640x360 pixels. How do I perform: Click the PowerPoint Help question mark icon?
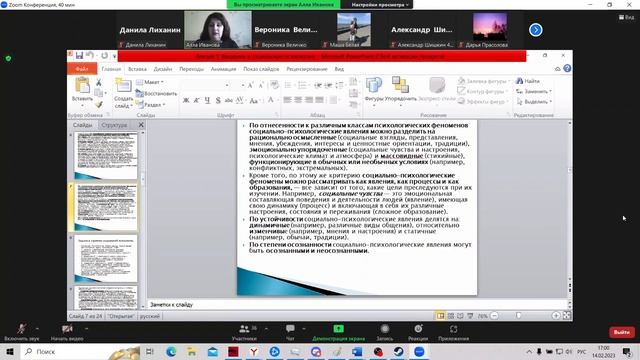(567, 69)
